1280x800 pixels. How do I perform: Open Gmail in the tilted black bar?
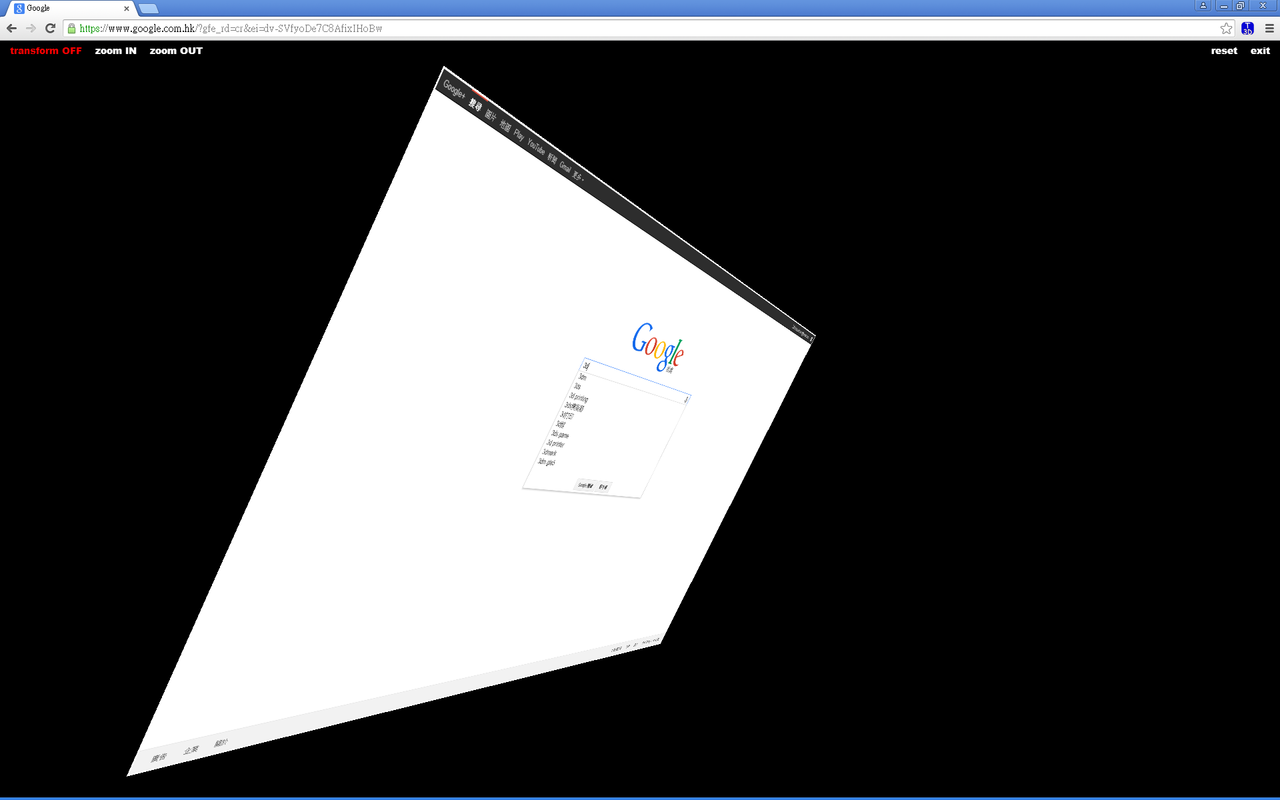pos(565,169)
